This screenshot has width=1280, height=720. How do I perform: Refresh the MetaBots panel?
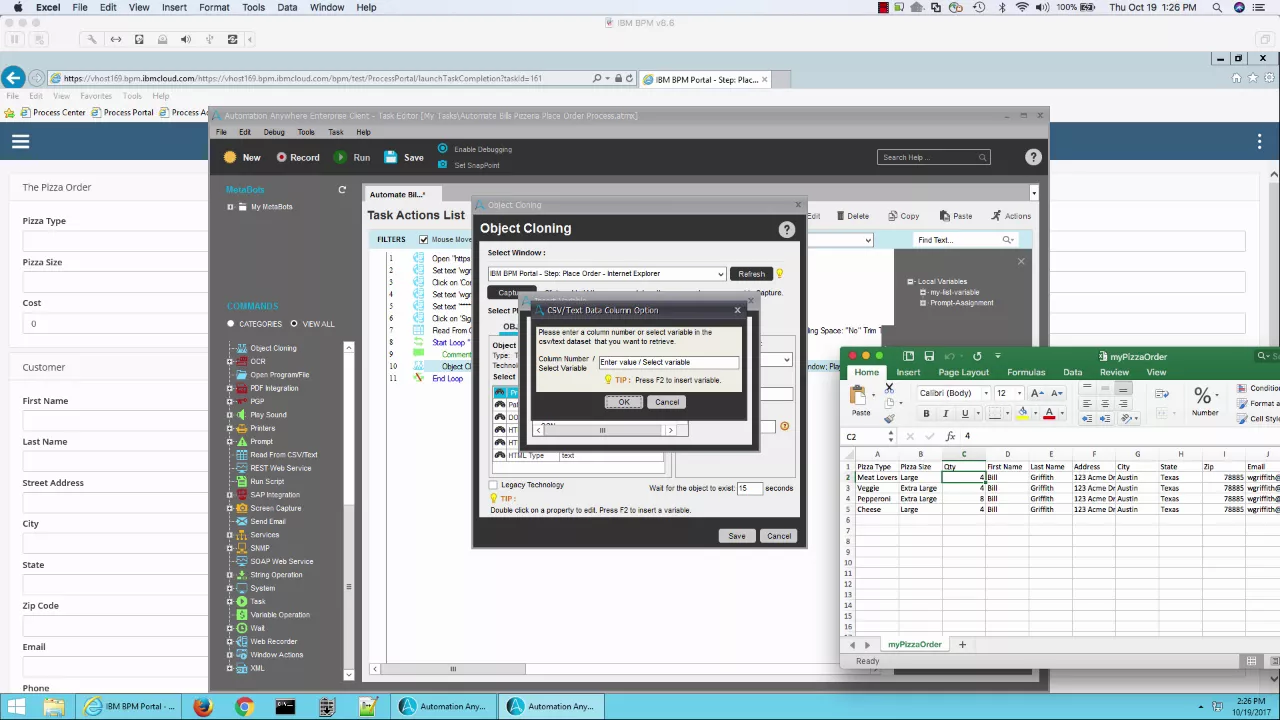coord(342,190)
